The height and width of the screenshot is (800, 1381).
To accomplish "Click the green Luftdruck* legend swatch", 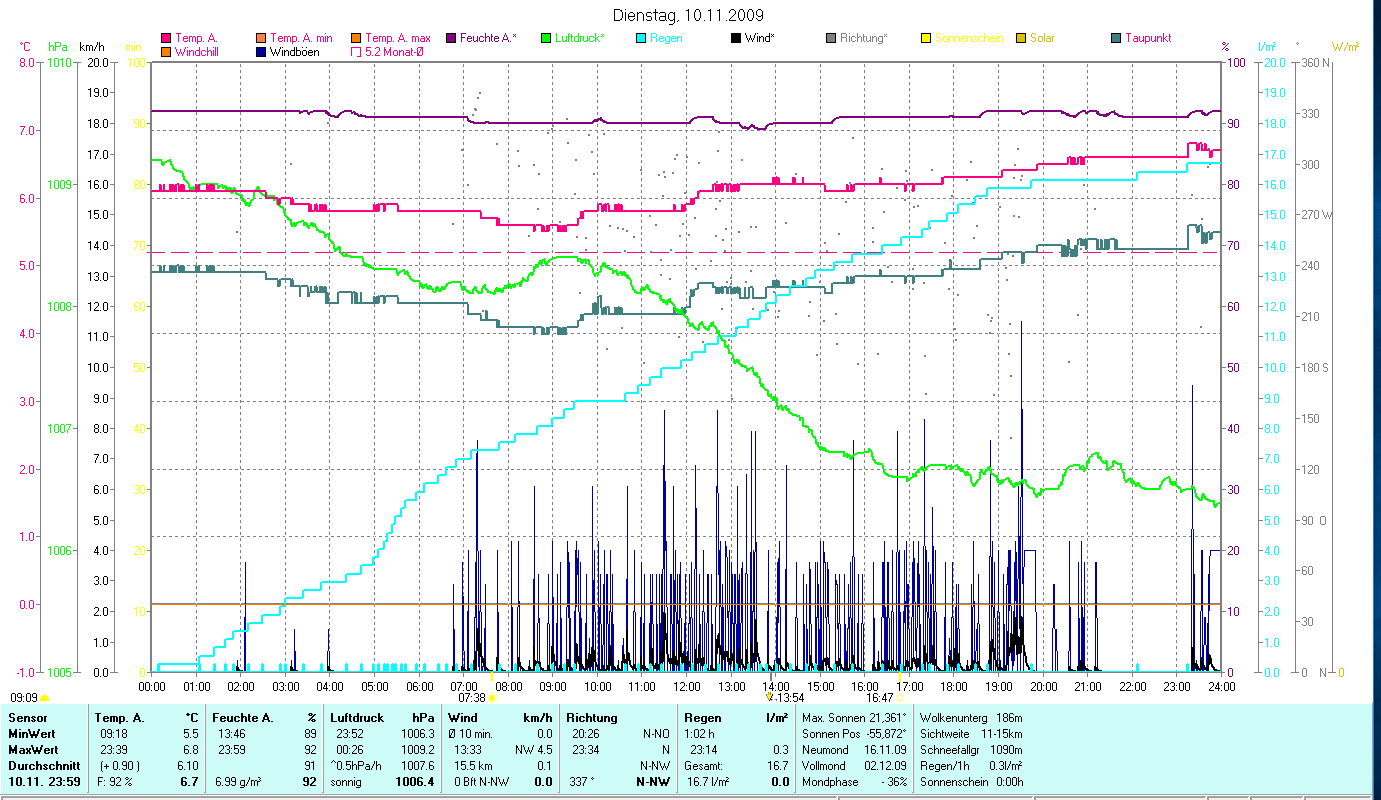I will 546,38.
